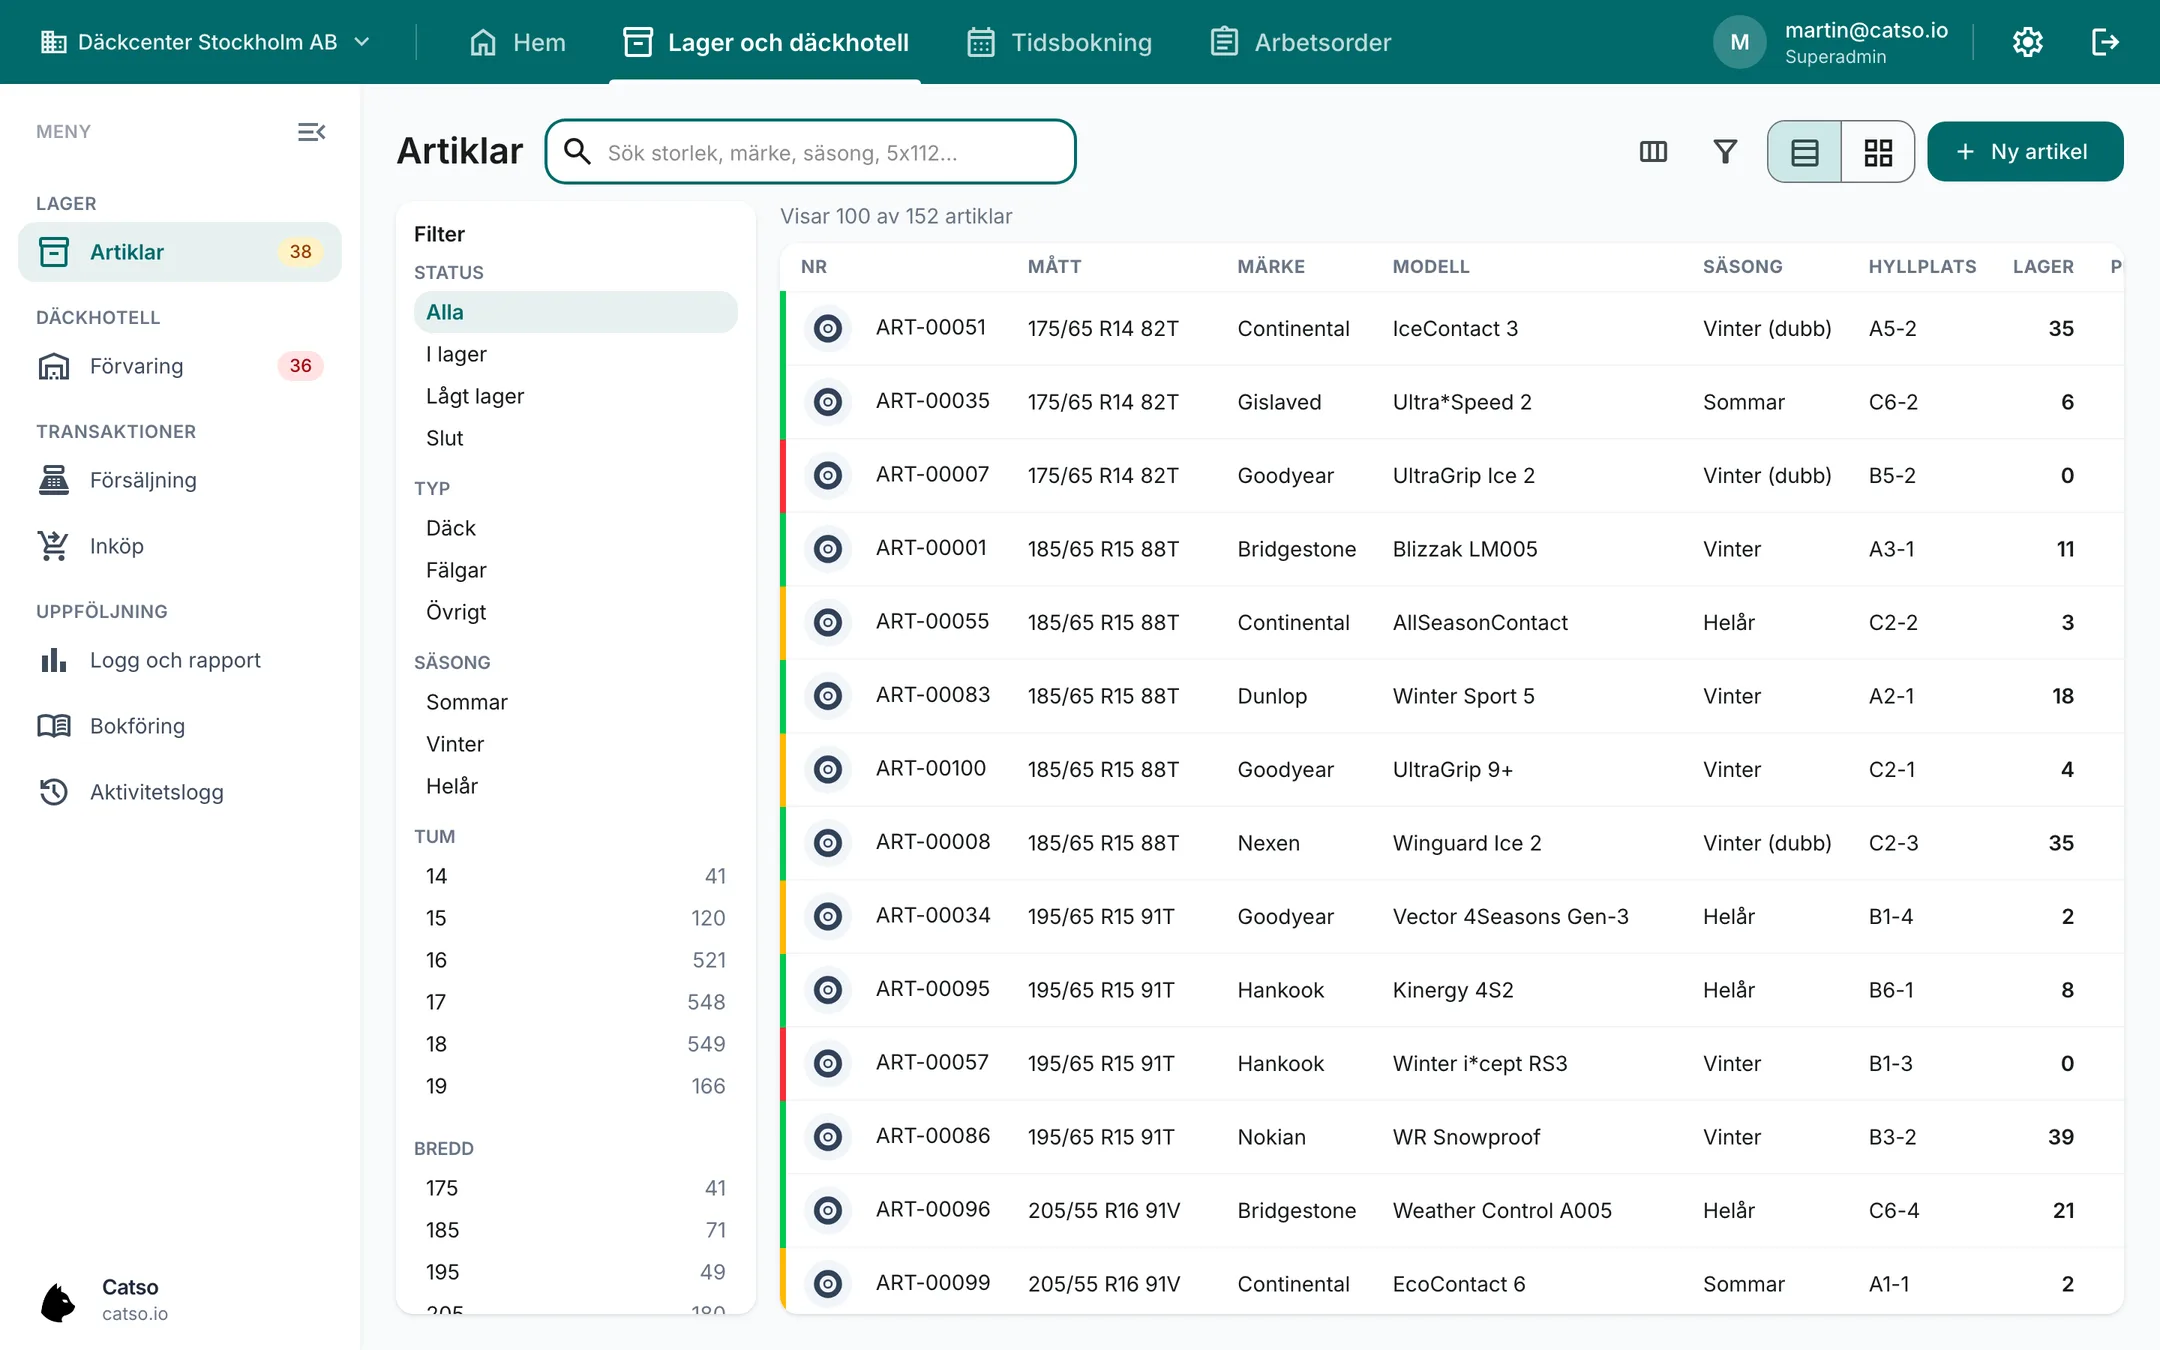The height and width of the screenshot is (1350, 2160).
Task: Select Artiklar in the sidebar
Action: click(x=180, y=252)
